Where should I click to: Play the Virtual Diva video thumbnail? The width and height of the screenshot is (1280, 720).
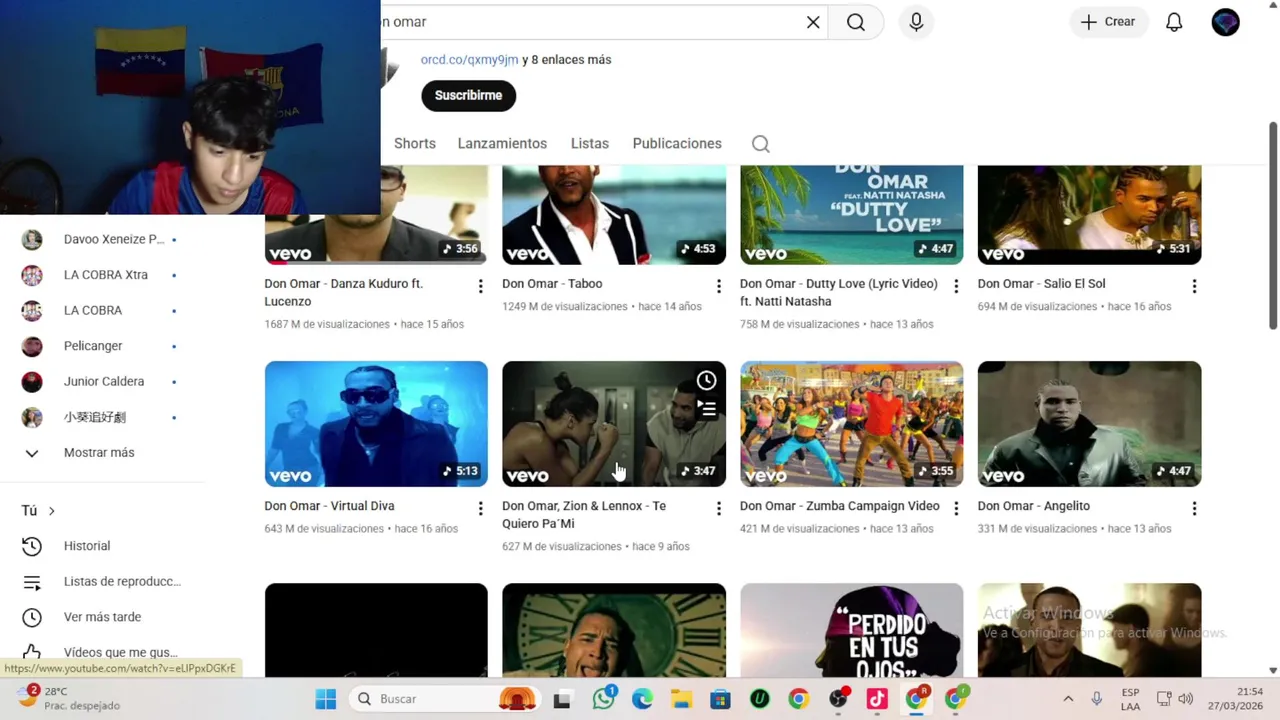tap(376, 424)
